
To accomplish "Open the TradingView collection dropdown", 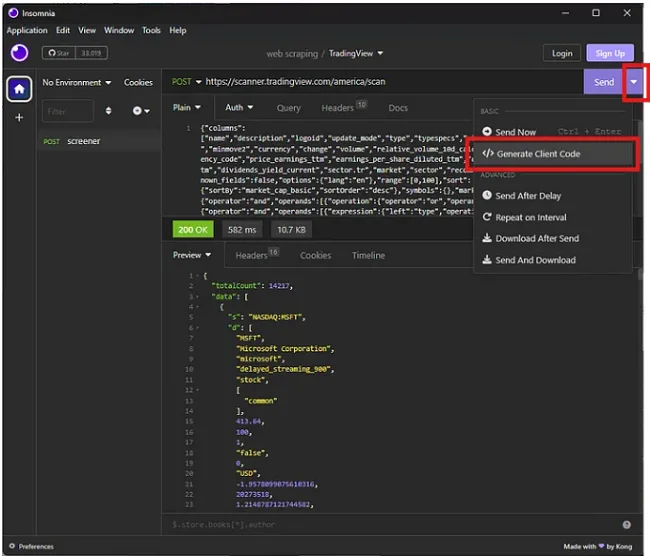I will [x=356, y=53].
